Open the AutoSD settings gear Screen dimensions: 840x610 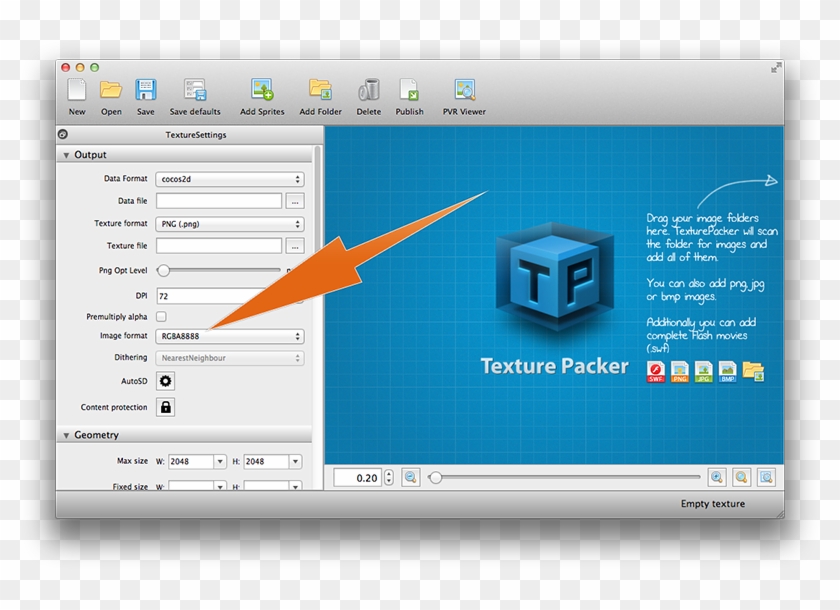click(164, 381)
